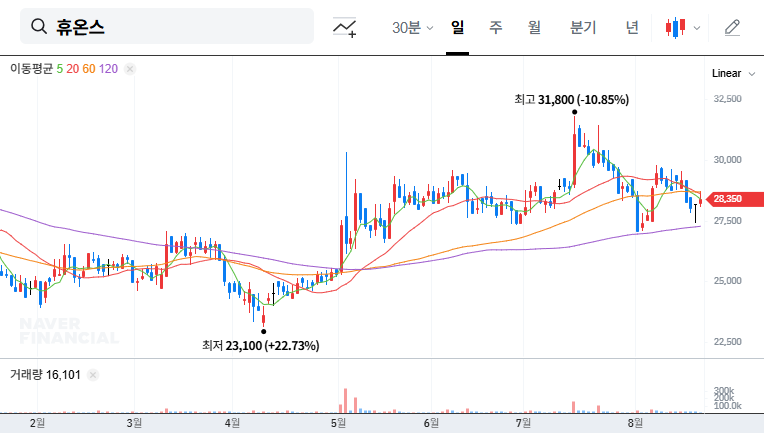Image resolution: width=764 pixels, height=433 pixels.
Task: Select the pencil drawing tool
Action: pyautogui.click(x=732, y=27)
